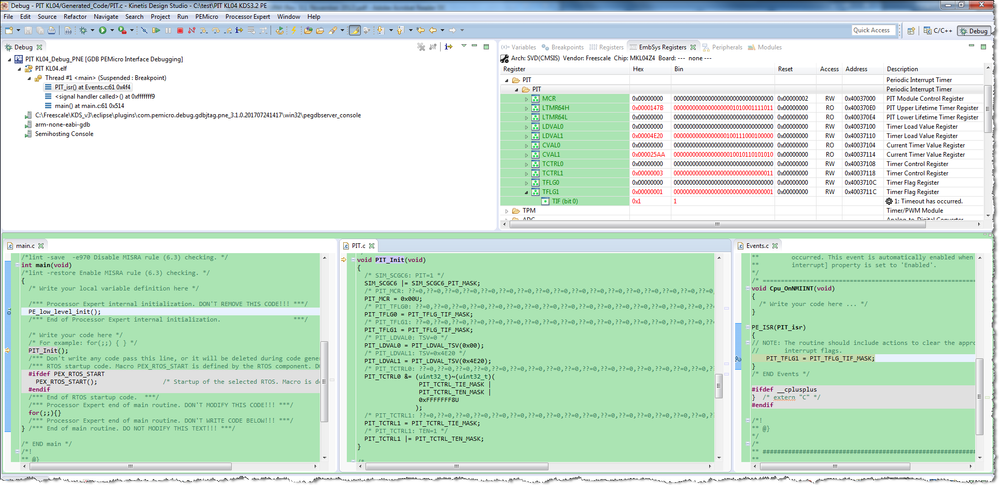Click the red Terminate debug icon
This screenshot has height=485, width=999.
click(x=179, y=31)
